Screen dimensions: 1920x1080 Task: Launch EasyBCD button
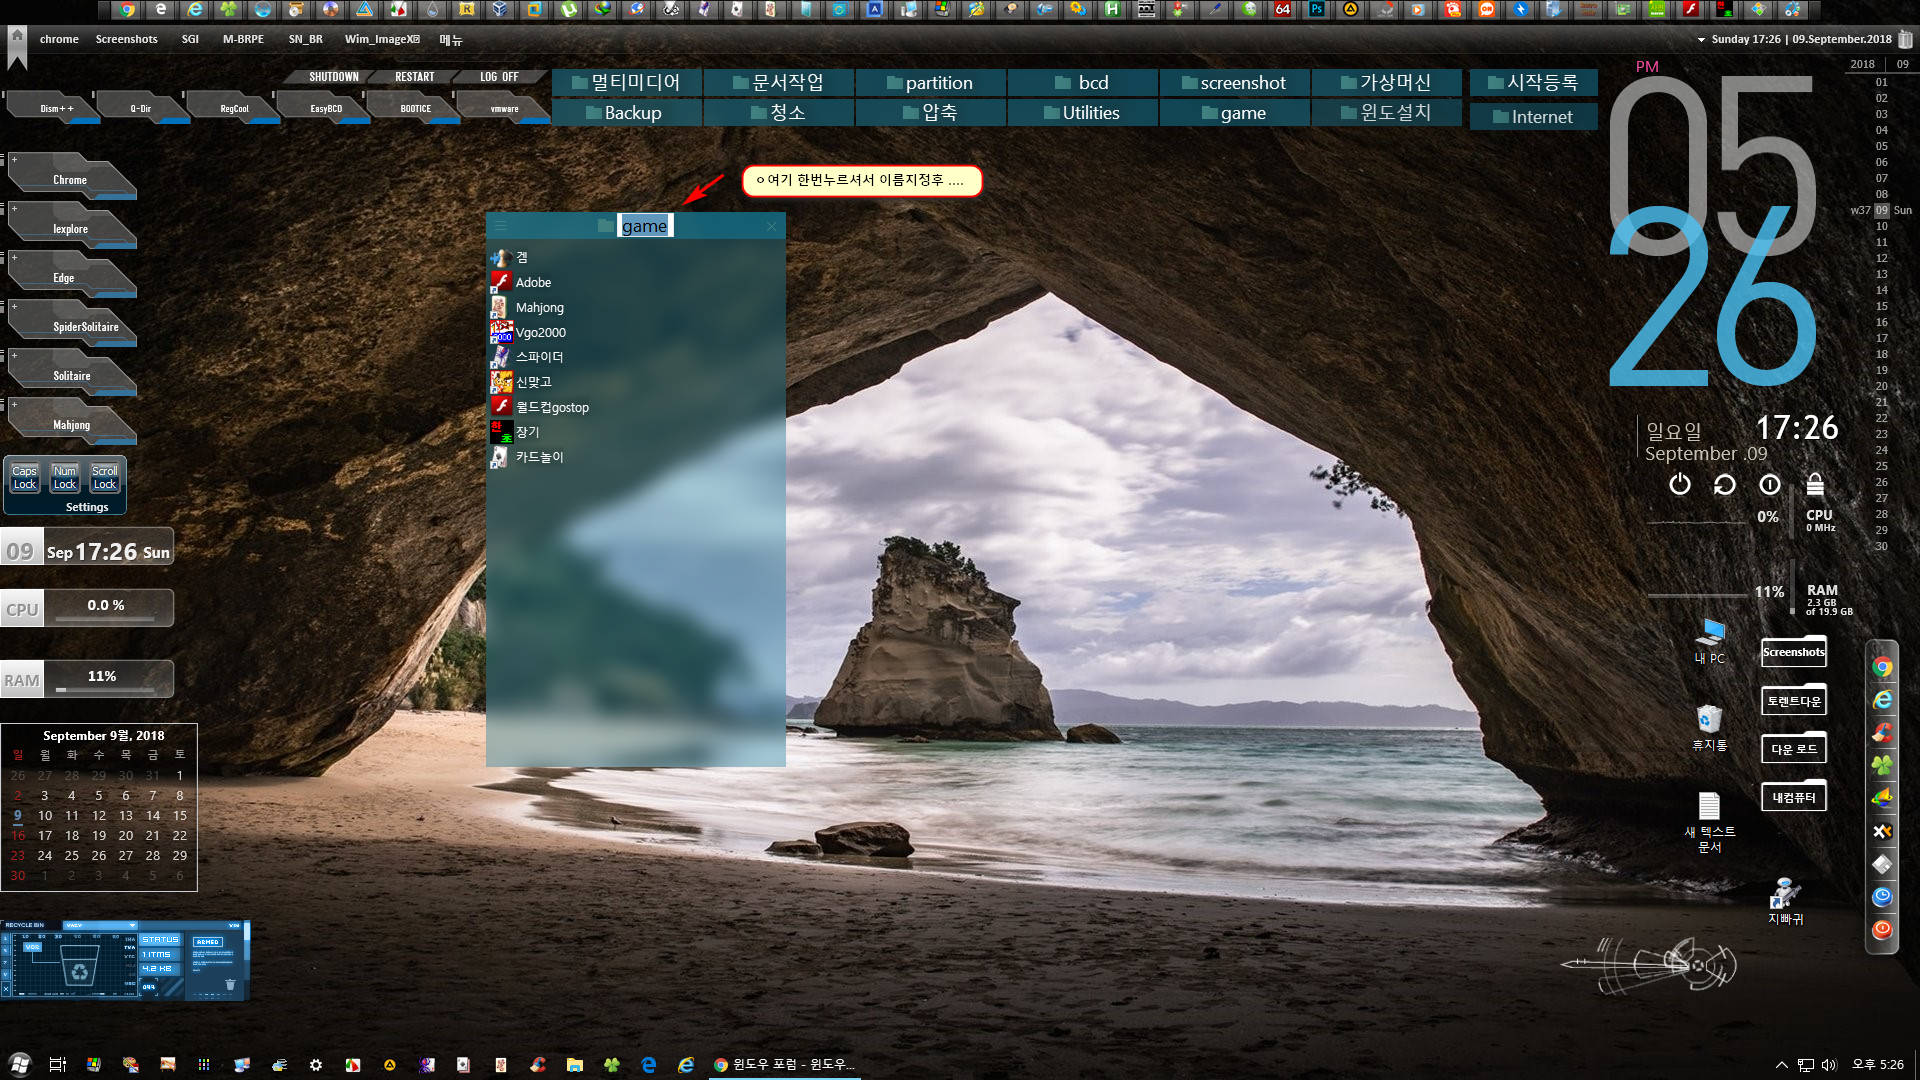(326, 108)
